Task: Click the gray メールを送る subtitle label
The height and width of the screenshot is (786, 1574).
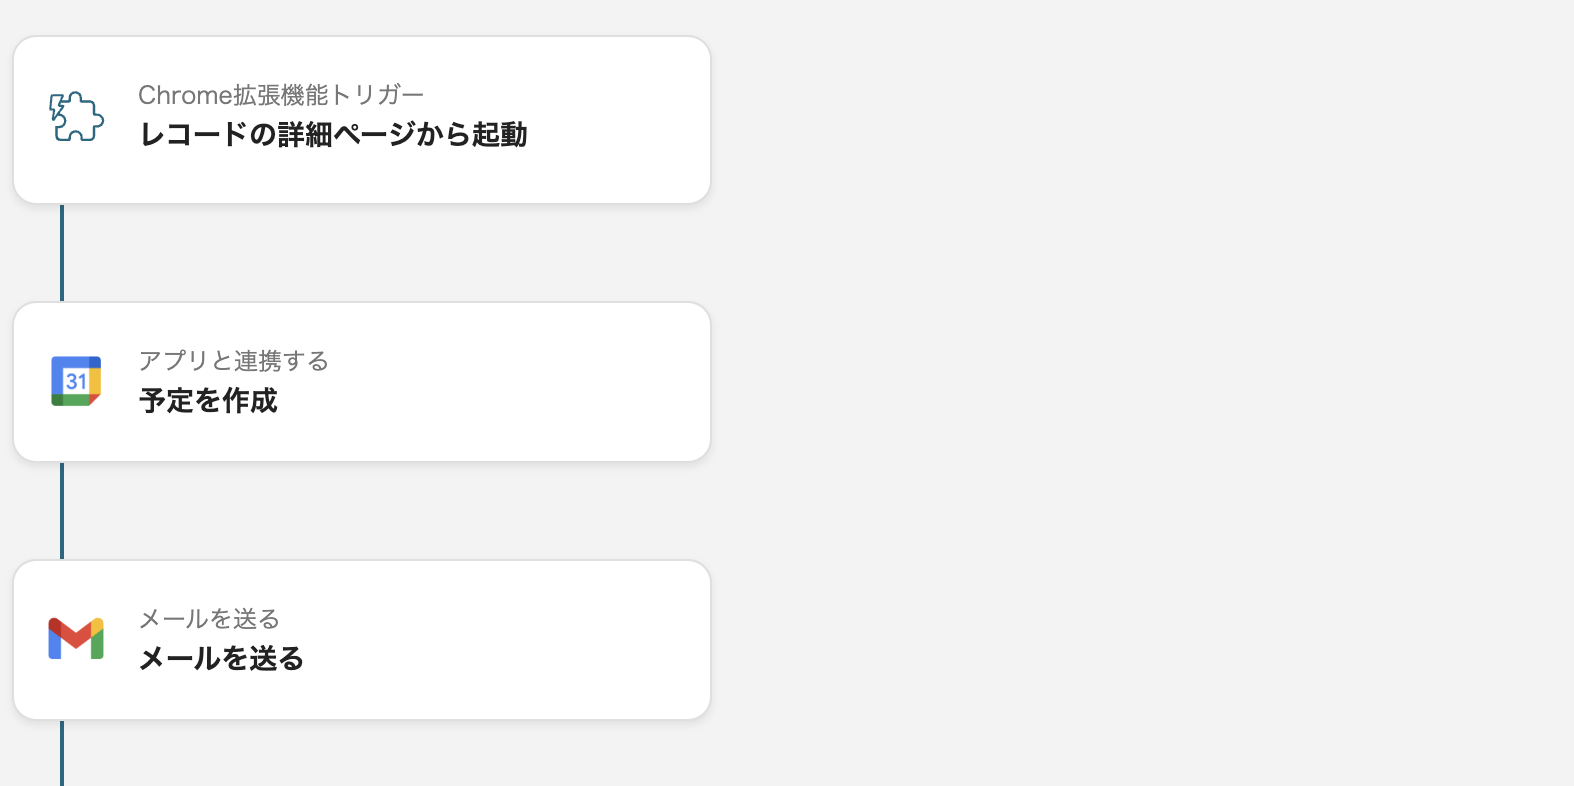Action: (x=209, y=619)
